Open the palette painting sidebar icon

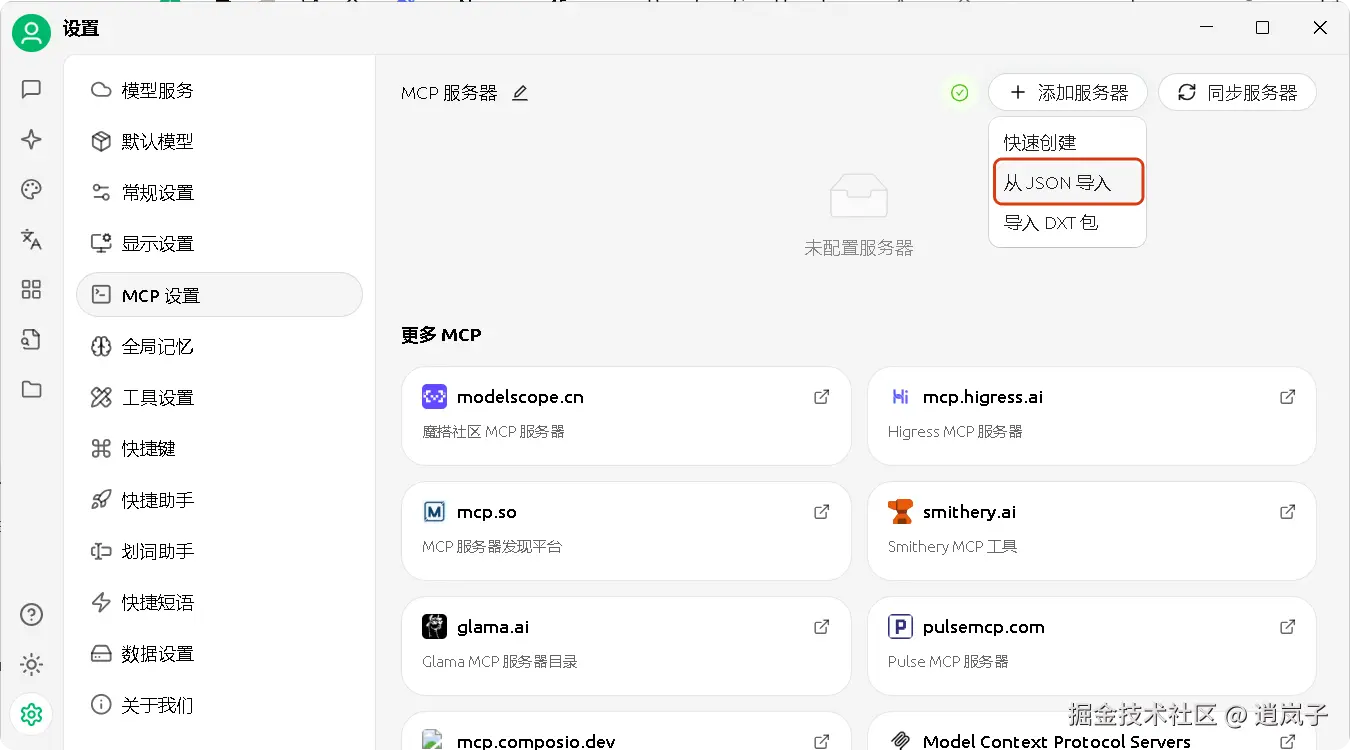(x=32, y=189)
